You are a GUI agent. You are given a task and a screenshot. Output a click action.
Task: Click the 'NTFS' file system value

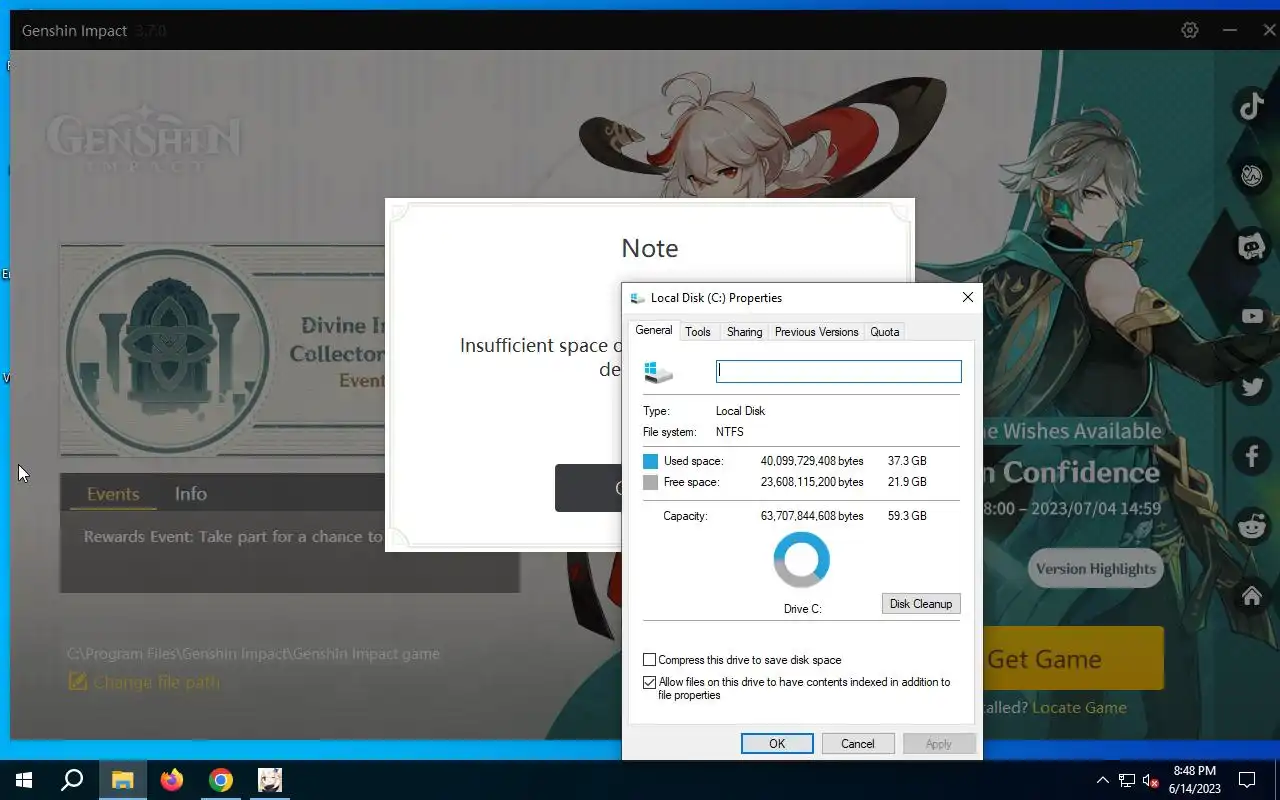pyautogui.click(x=730, y=432)
